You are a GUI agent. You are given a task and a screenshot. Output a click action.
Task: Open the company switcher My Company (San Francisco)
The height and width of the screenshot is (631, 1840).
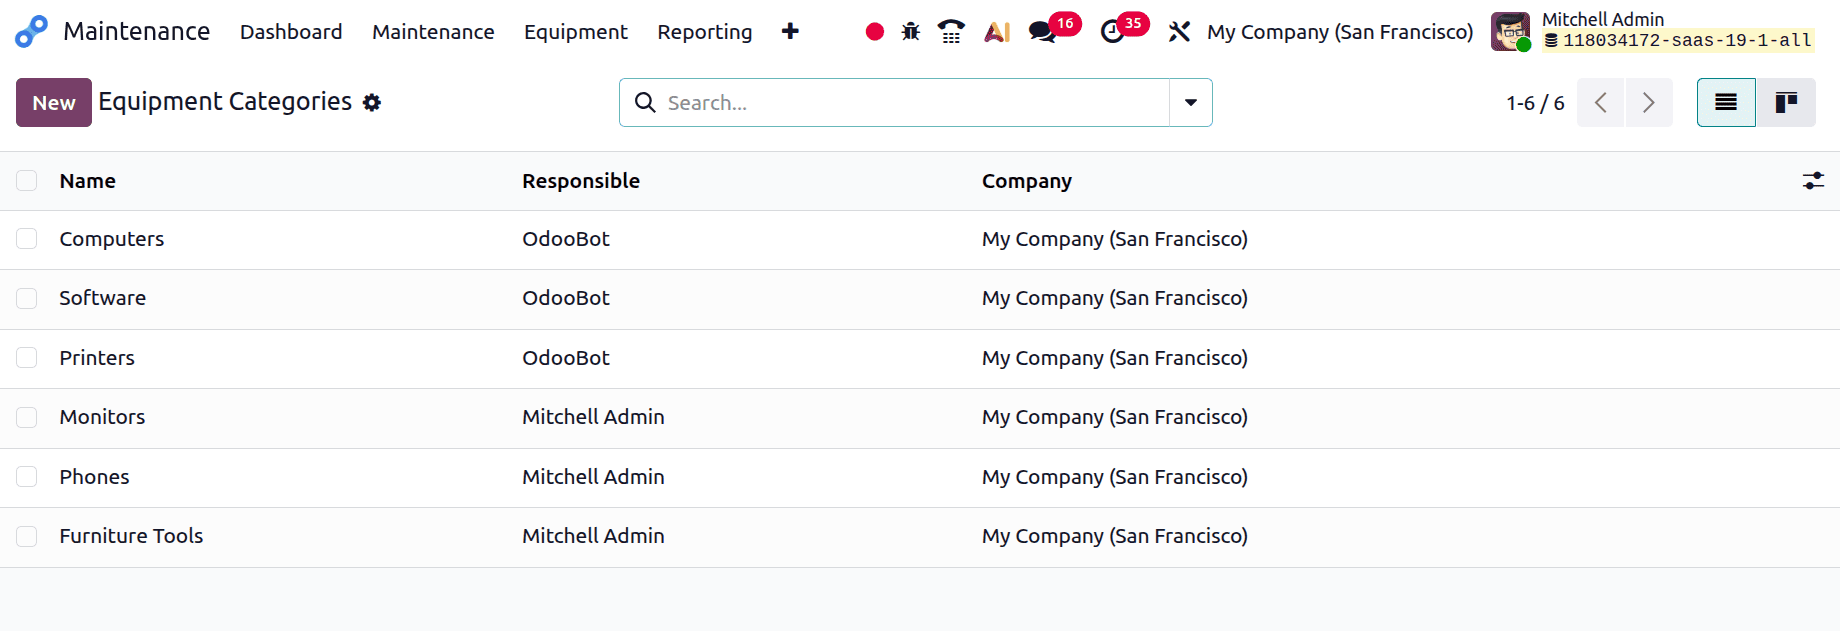[x=1340, y=32]
